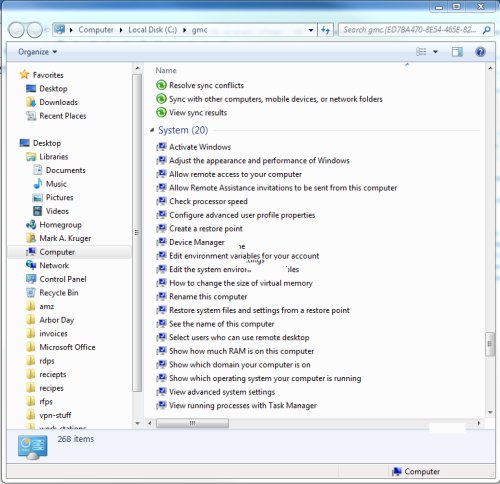500x484 pixels.
Task: Click the Documents library icon
Action: [x=37, y=170]
